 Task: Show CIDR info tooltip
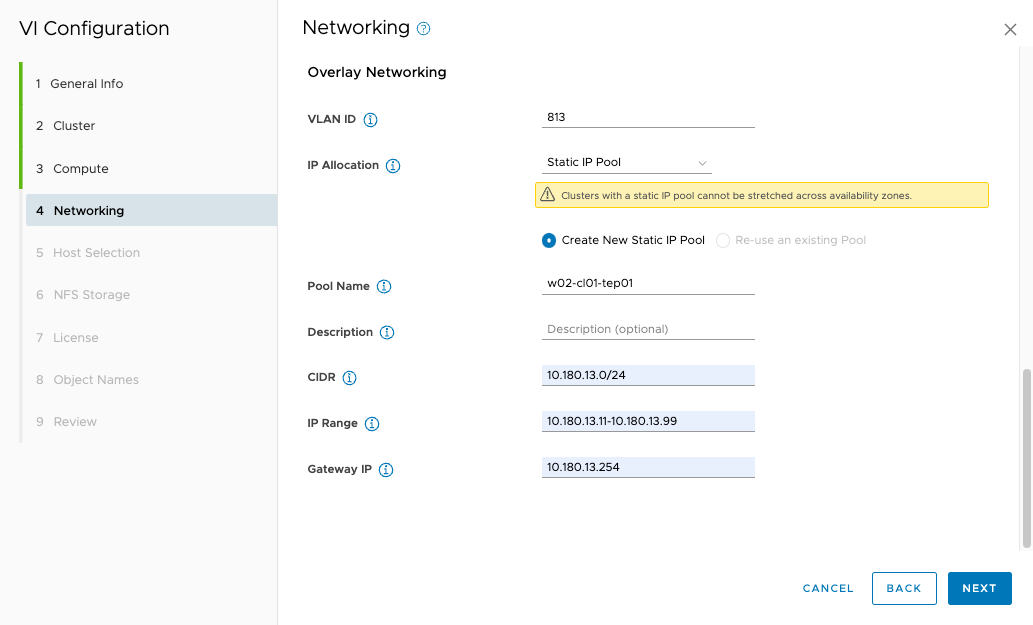click(x=349, y=377)
